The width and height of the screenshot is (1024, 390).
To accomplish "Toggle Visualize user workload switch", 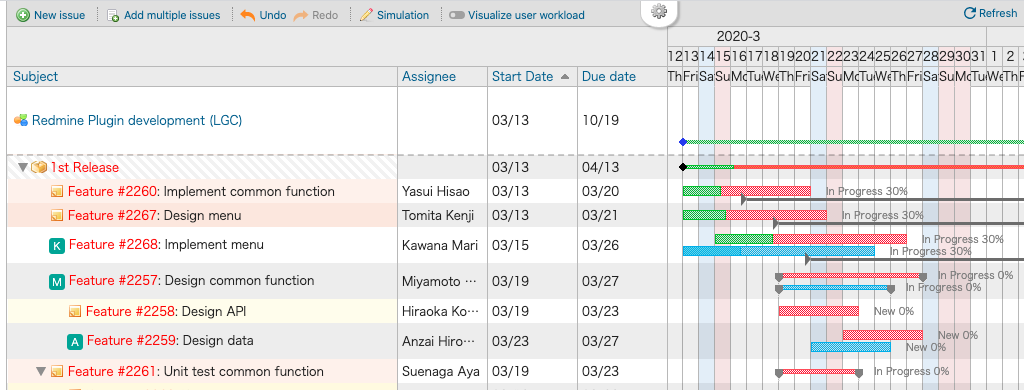I will point(456,15).
